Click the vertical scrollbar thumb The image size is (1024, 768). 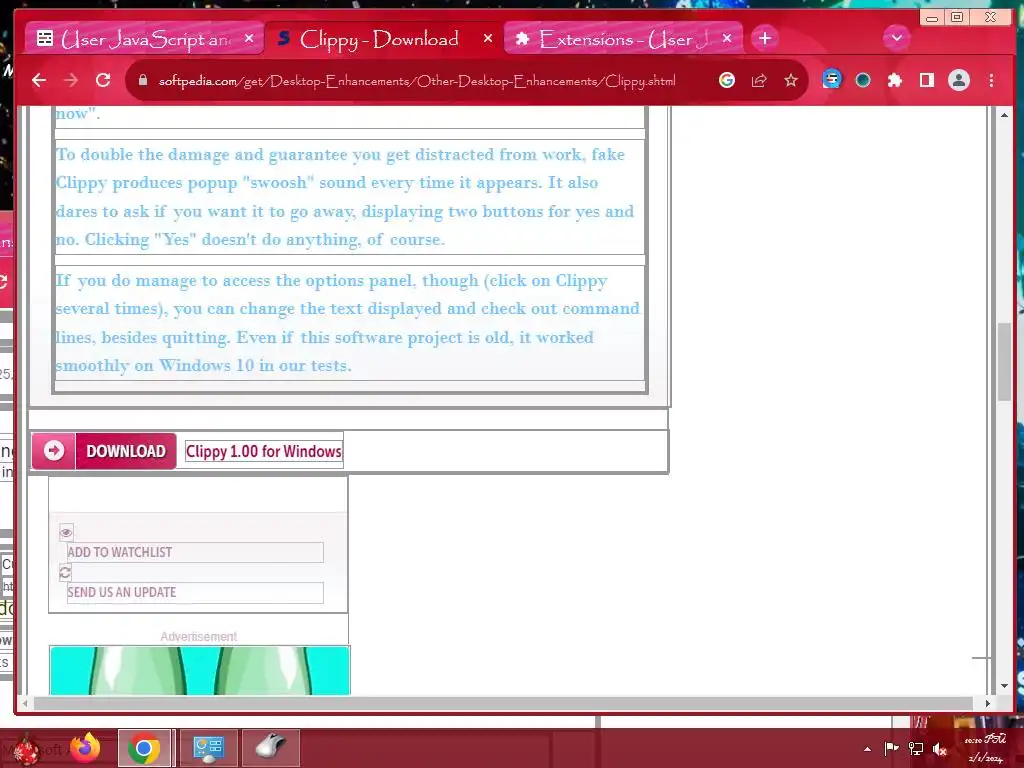tap(1004, 362)
